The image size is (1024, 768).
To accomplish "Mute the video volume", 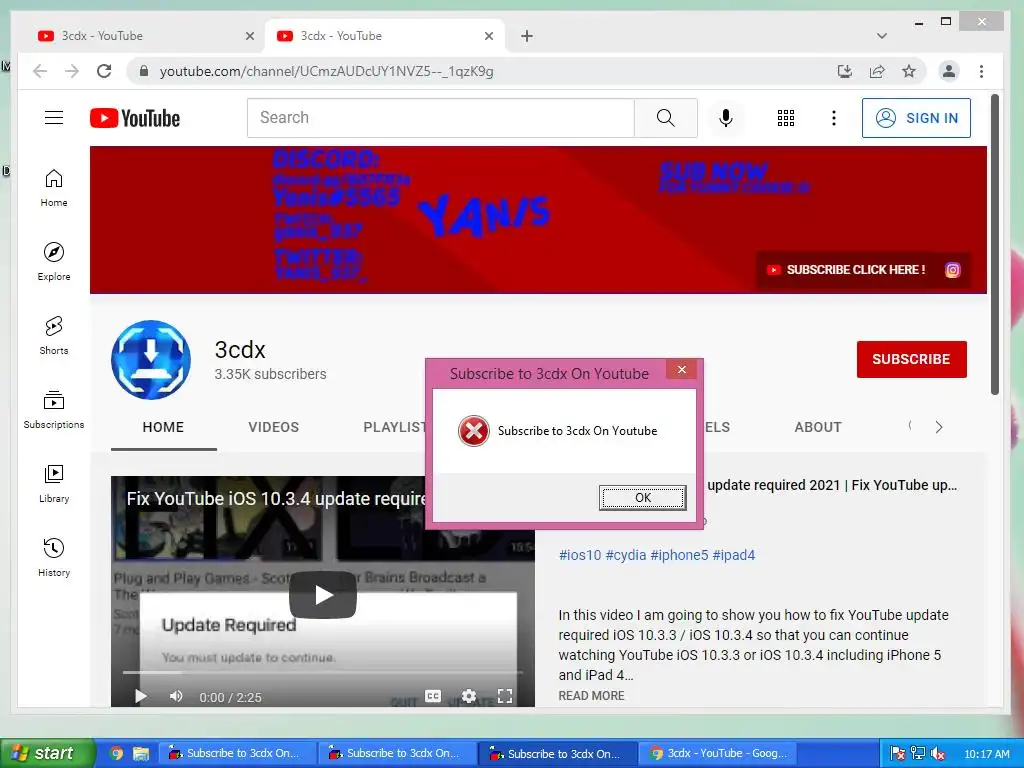I will click(x=176, y=696).
